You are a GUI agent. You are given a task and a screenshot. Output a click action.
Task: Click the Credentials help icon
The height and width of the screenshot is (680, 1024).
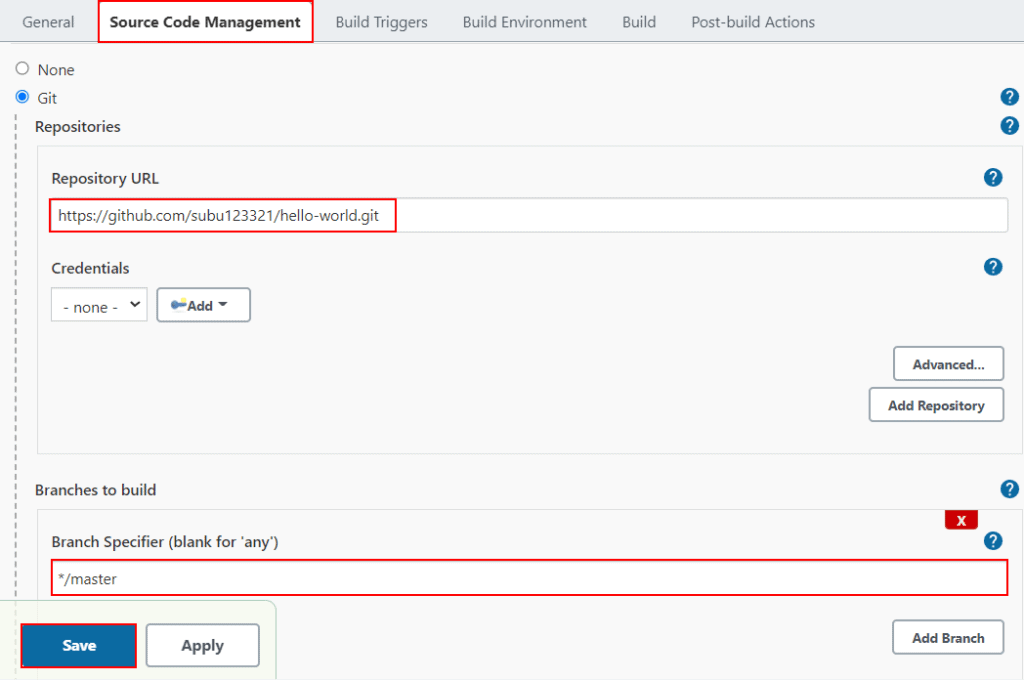[x=993, y=267]
